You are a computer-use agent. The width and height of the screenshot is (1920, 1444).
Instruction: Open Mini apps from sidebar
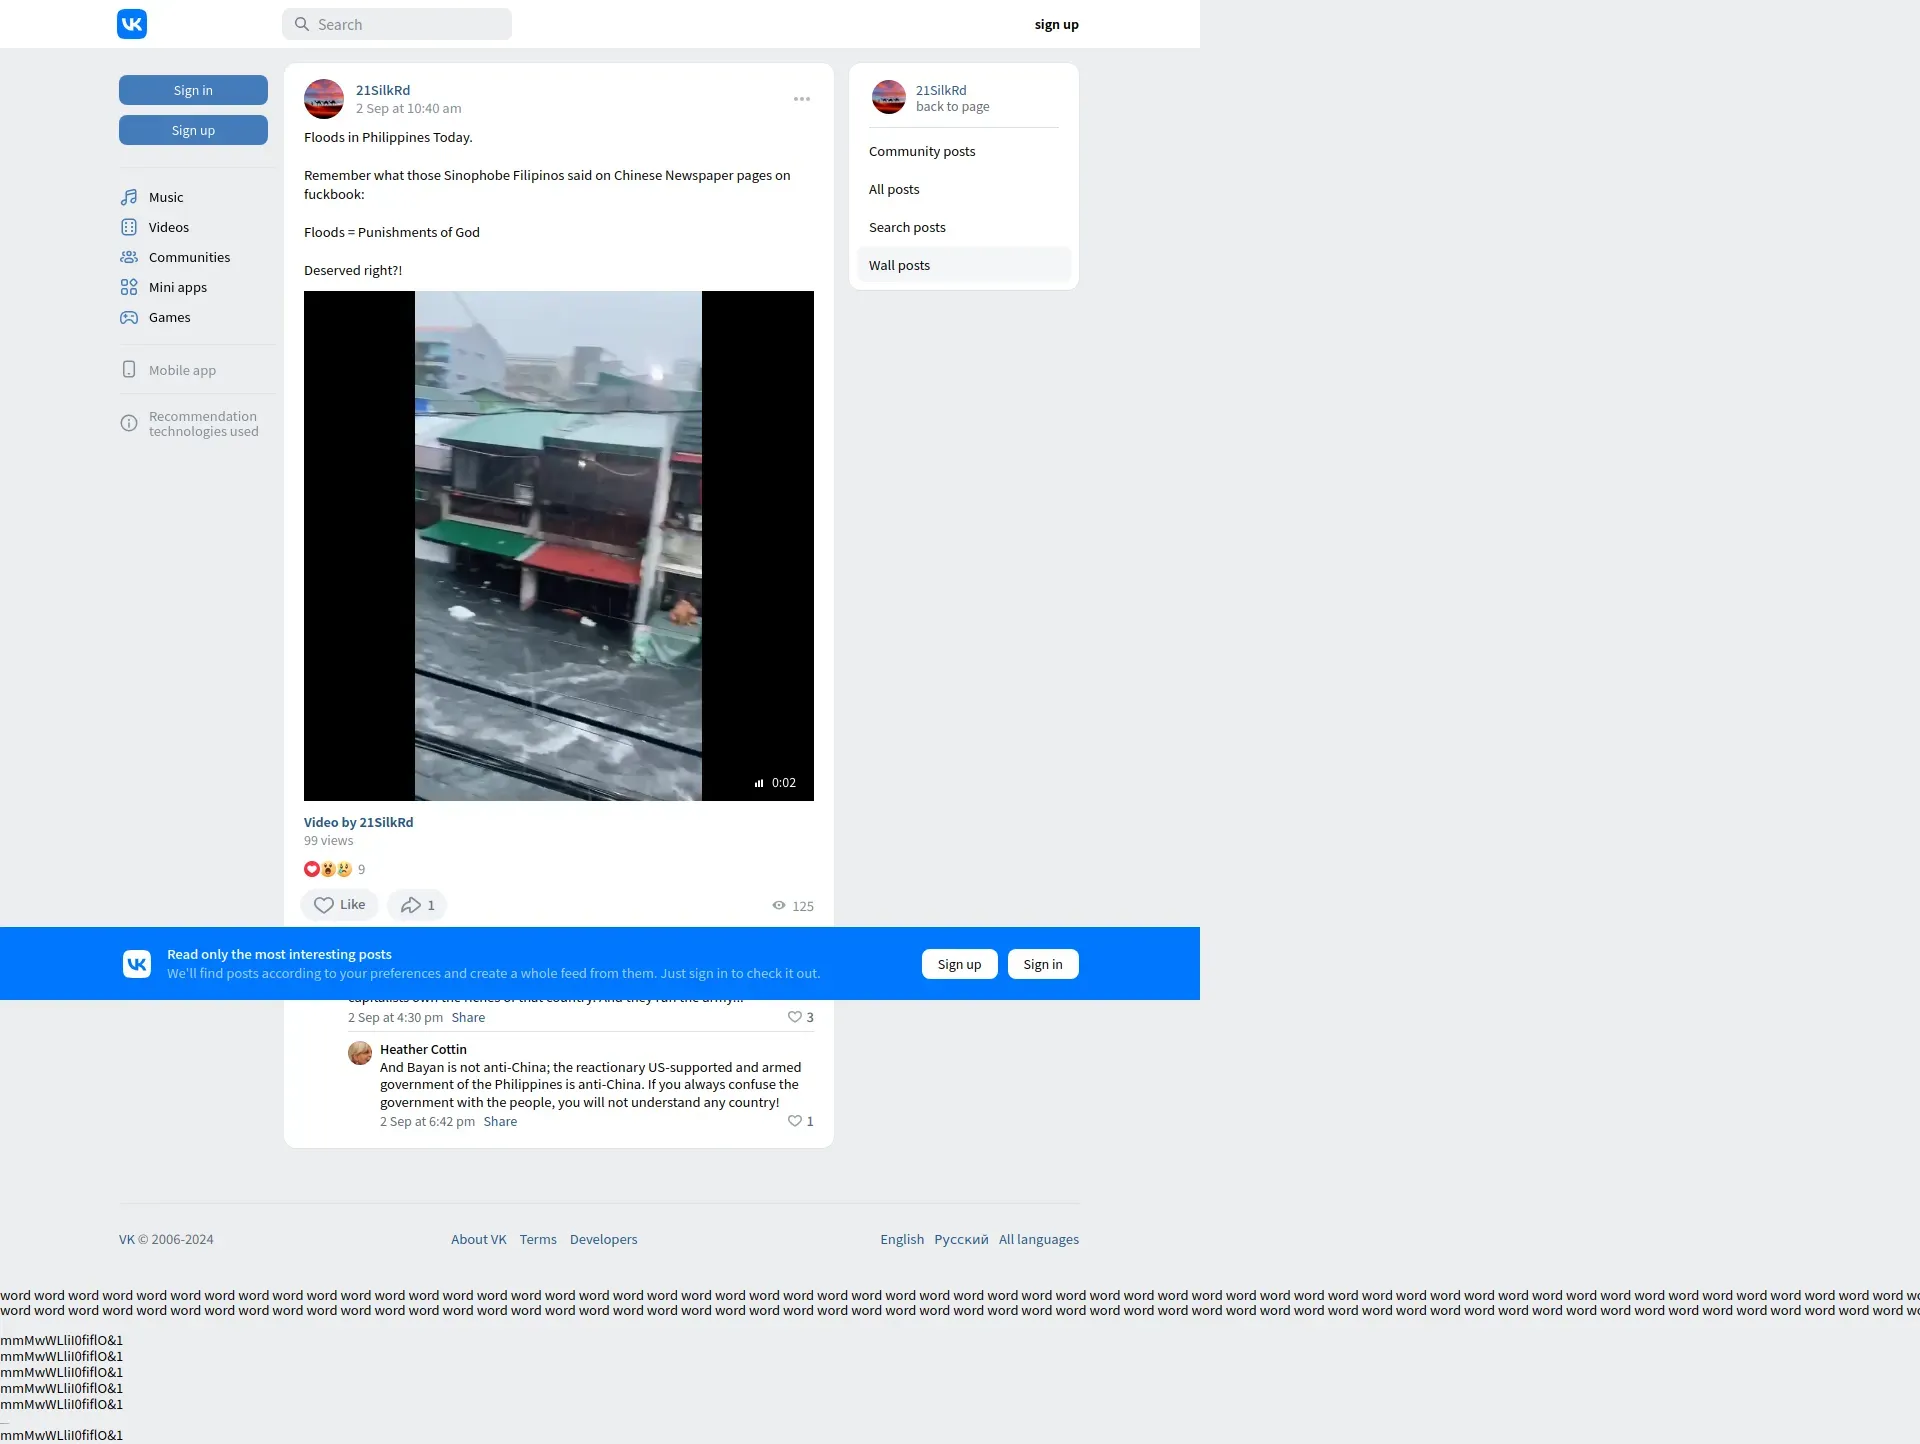(177, 287)
